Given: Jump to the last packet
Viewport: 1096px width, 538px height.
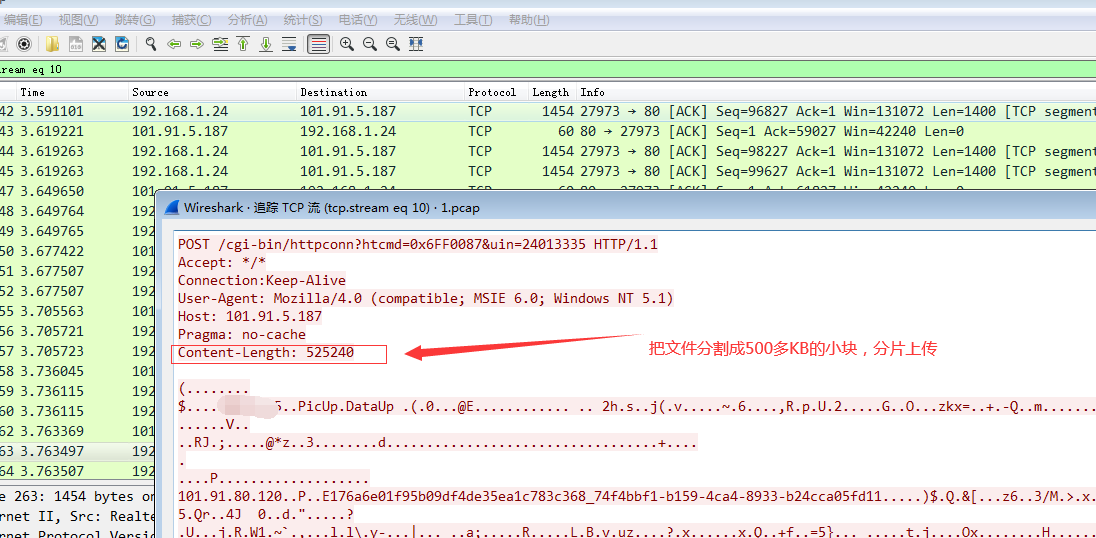Looking at the screenshot, I should click(x=266, y=44).
